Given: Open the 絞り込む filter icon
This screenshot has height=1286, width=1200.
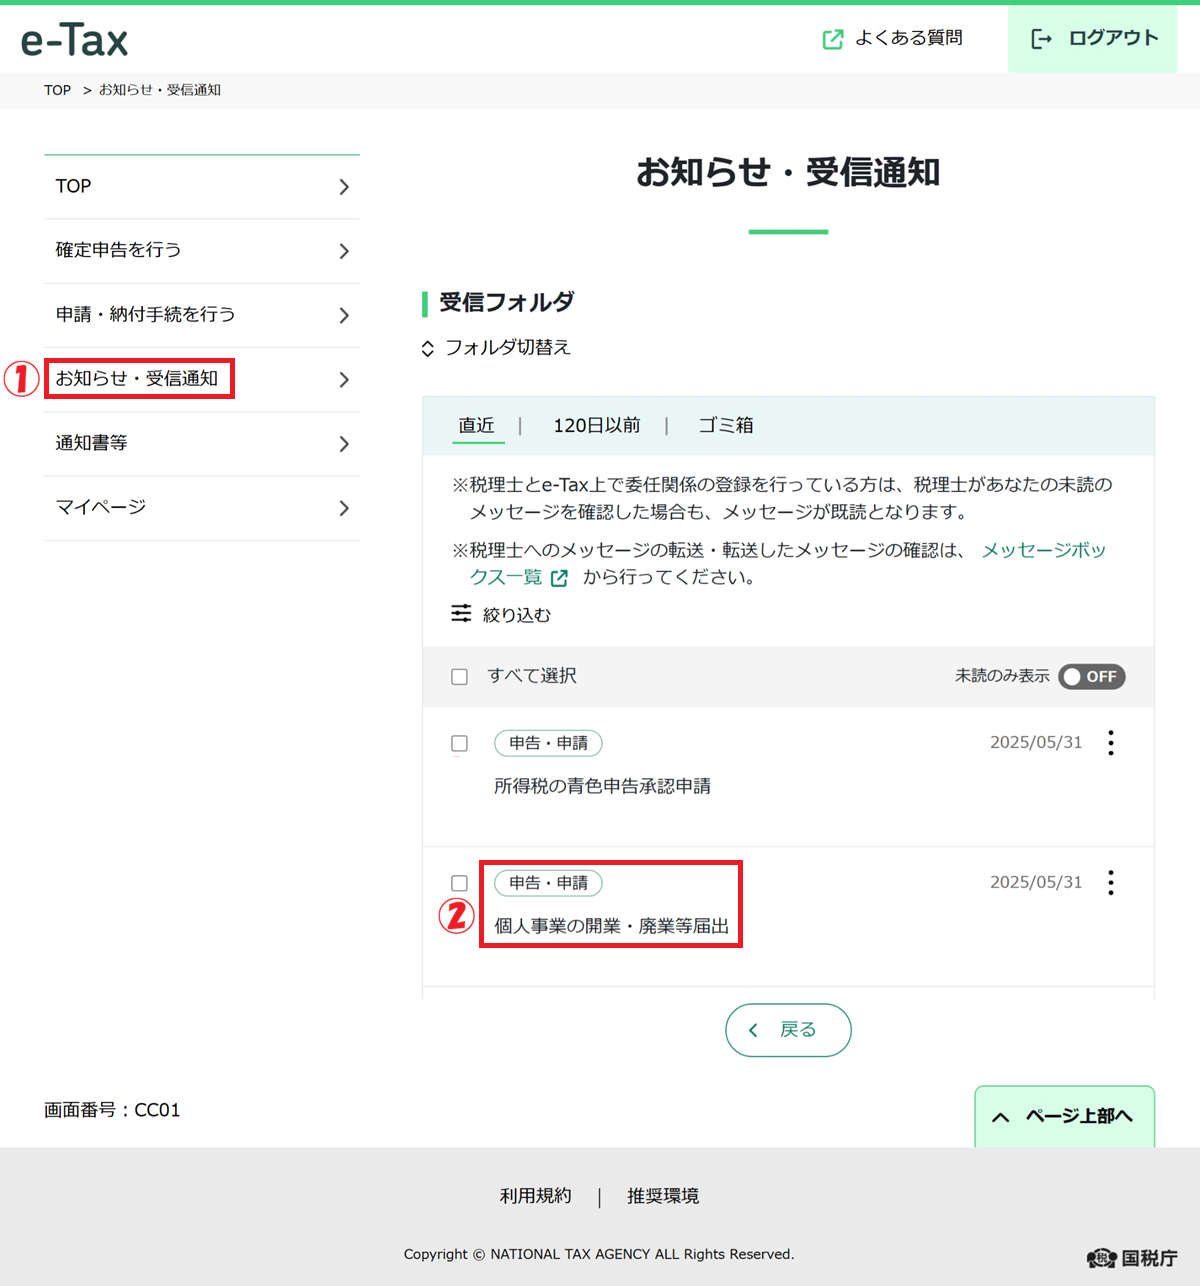Looking at the screenshot, I should pyautogui.click(x=461, y=614).
